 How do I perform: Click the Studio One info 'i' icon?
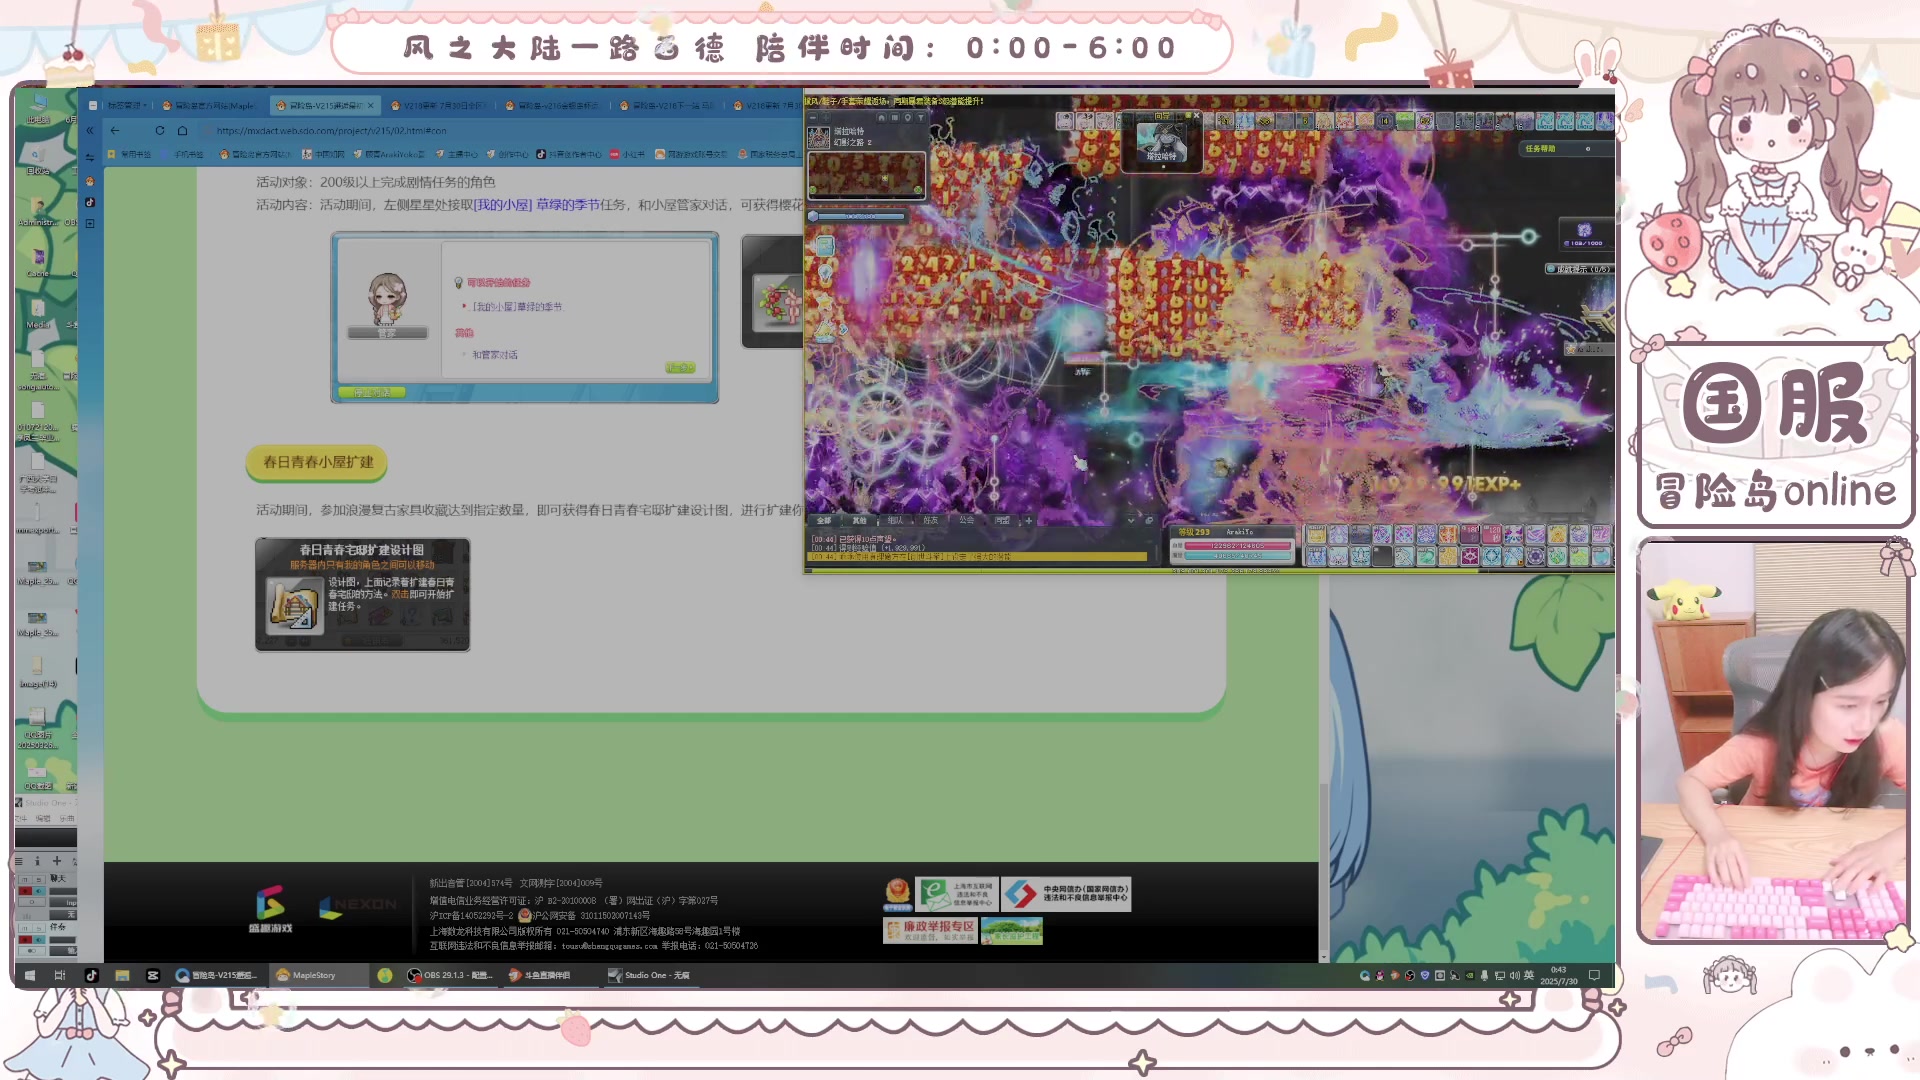pyautogui.click(x=37, y=860)
